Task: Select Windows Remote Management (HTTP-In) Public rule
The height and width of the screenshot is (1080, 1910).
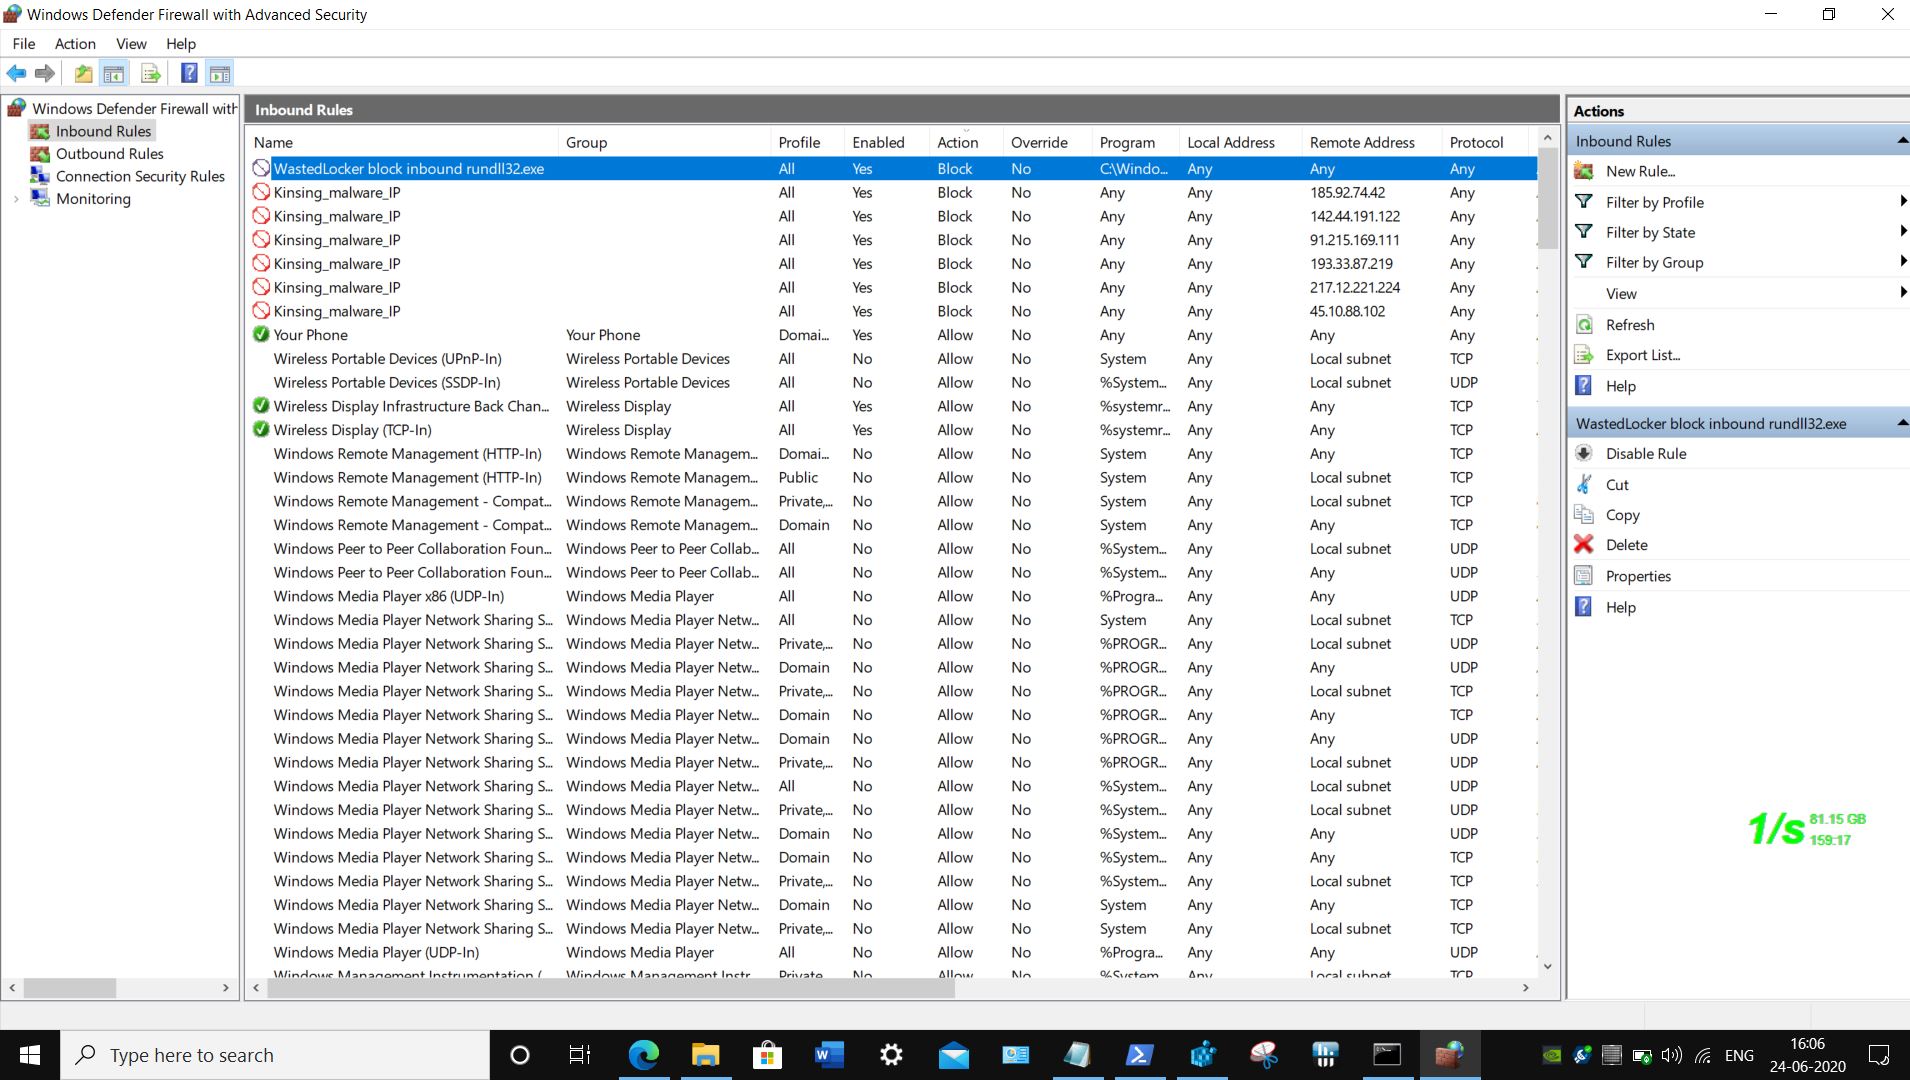Action: click(892, 477)
